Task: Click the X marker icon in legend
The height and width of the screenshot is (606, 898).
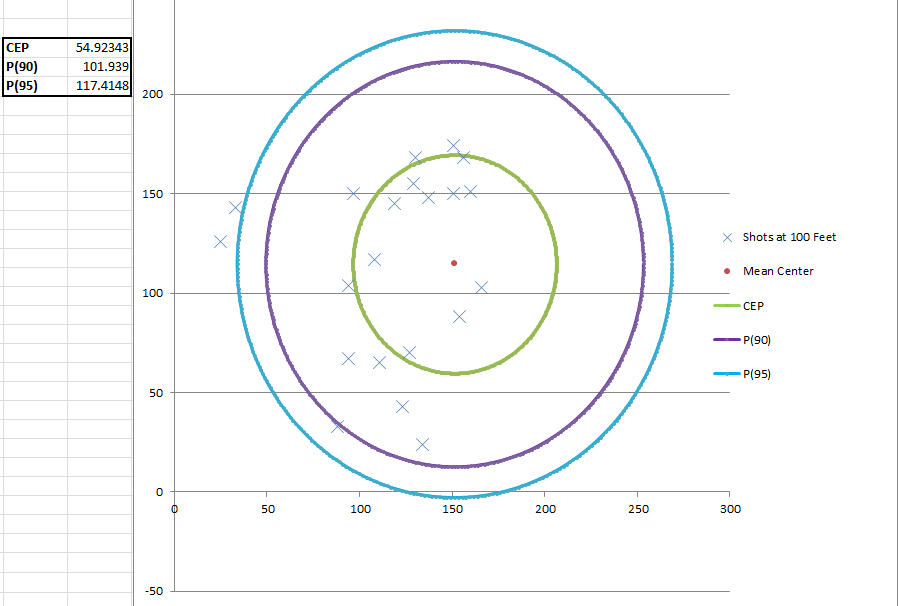Action: pyautogui.click(x=727, y=237)
